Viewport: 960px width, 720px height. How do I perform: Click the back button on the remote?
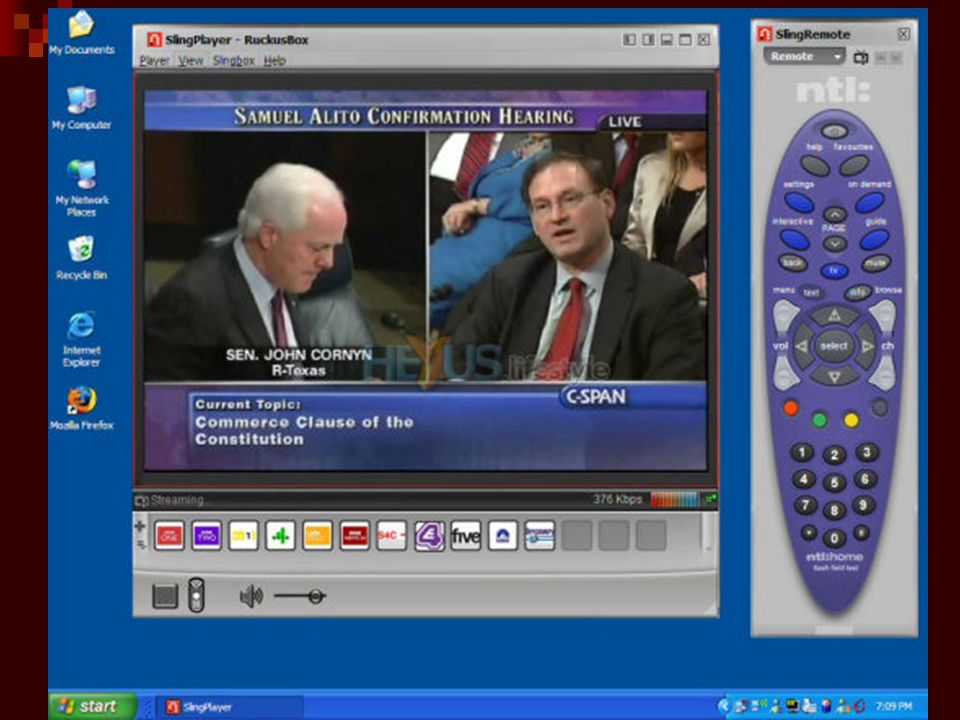pos(792,263)
